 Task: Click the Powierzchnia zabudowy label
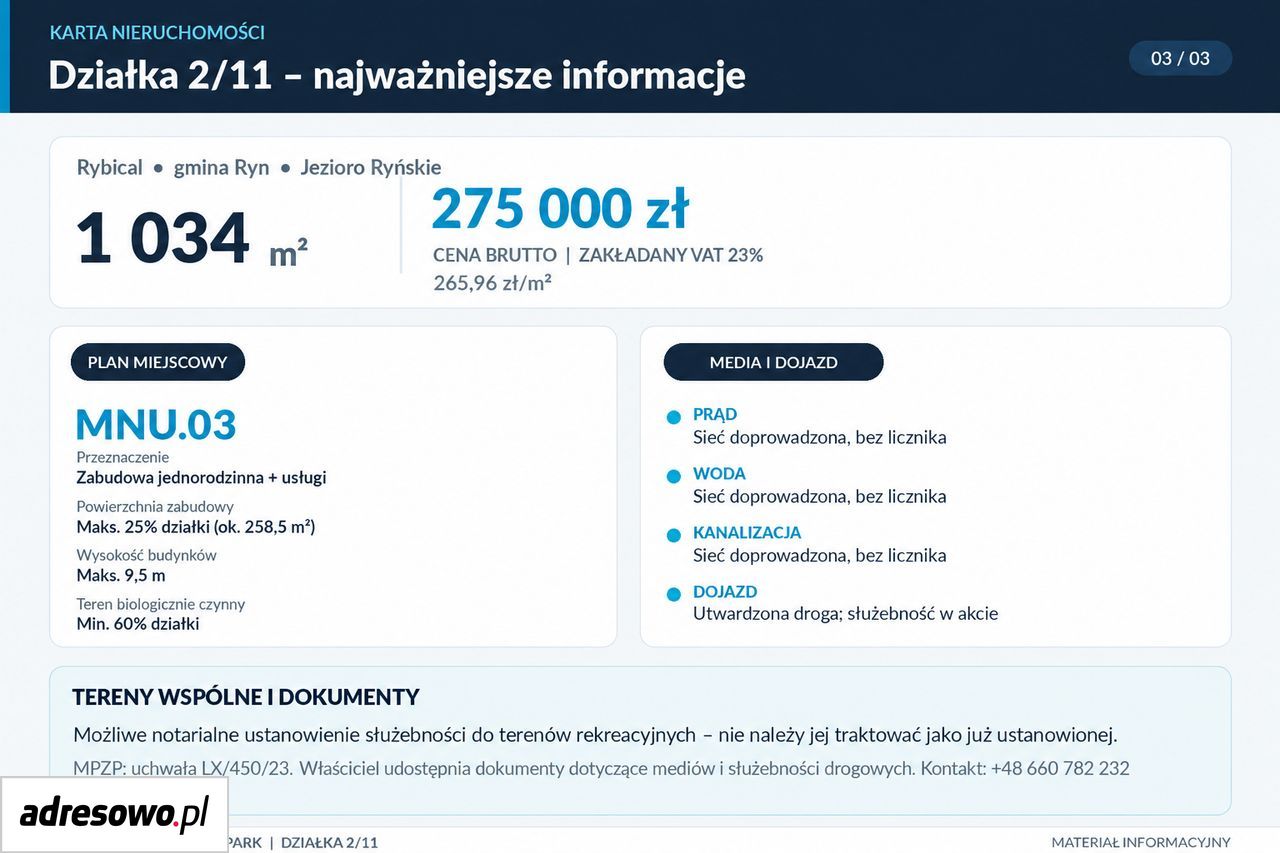[155, 507]
